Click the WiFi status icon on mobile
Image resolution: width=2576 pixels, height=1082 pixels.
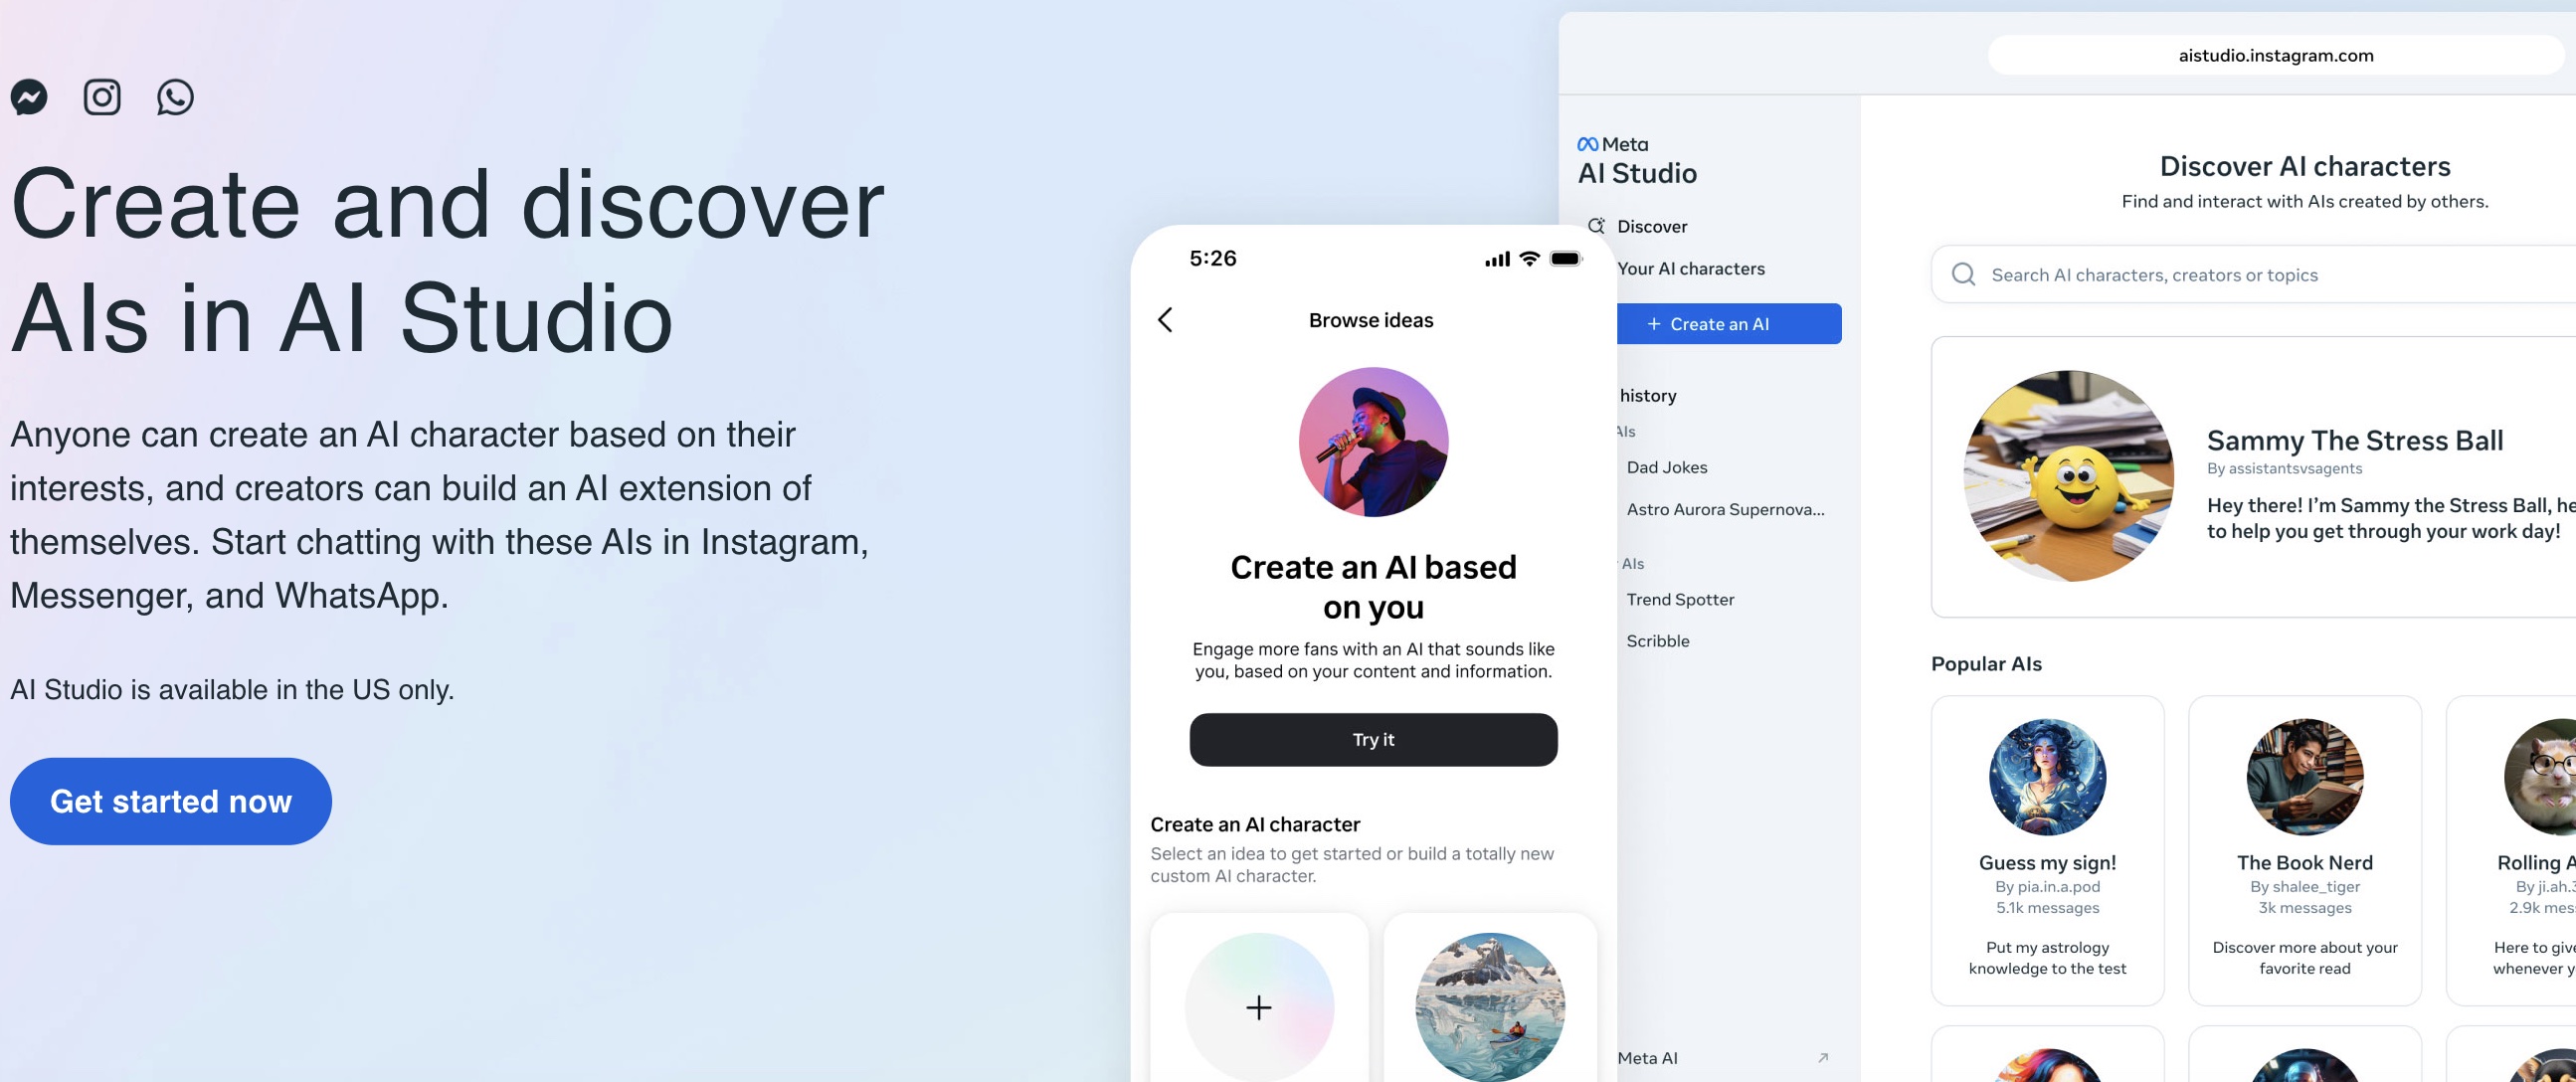[x=1520, y=258]
